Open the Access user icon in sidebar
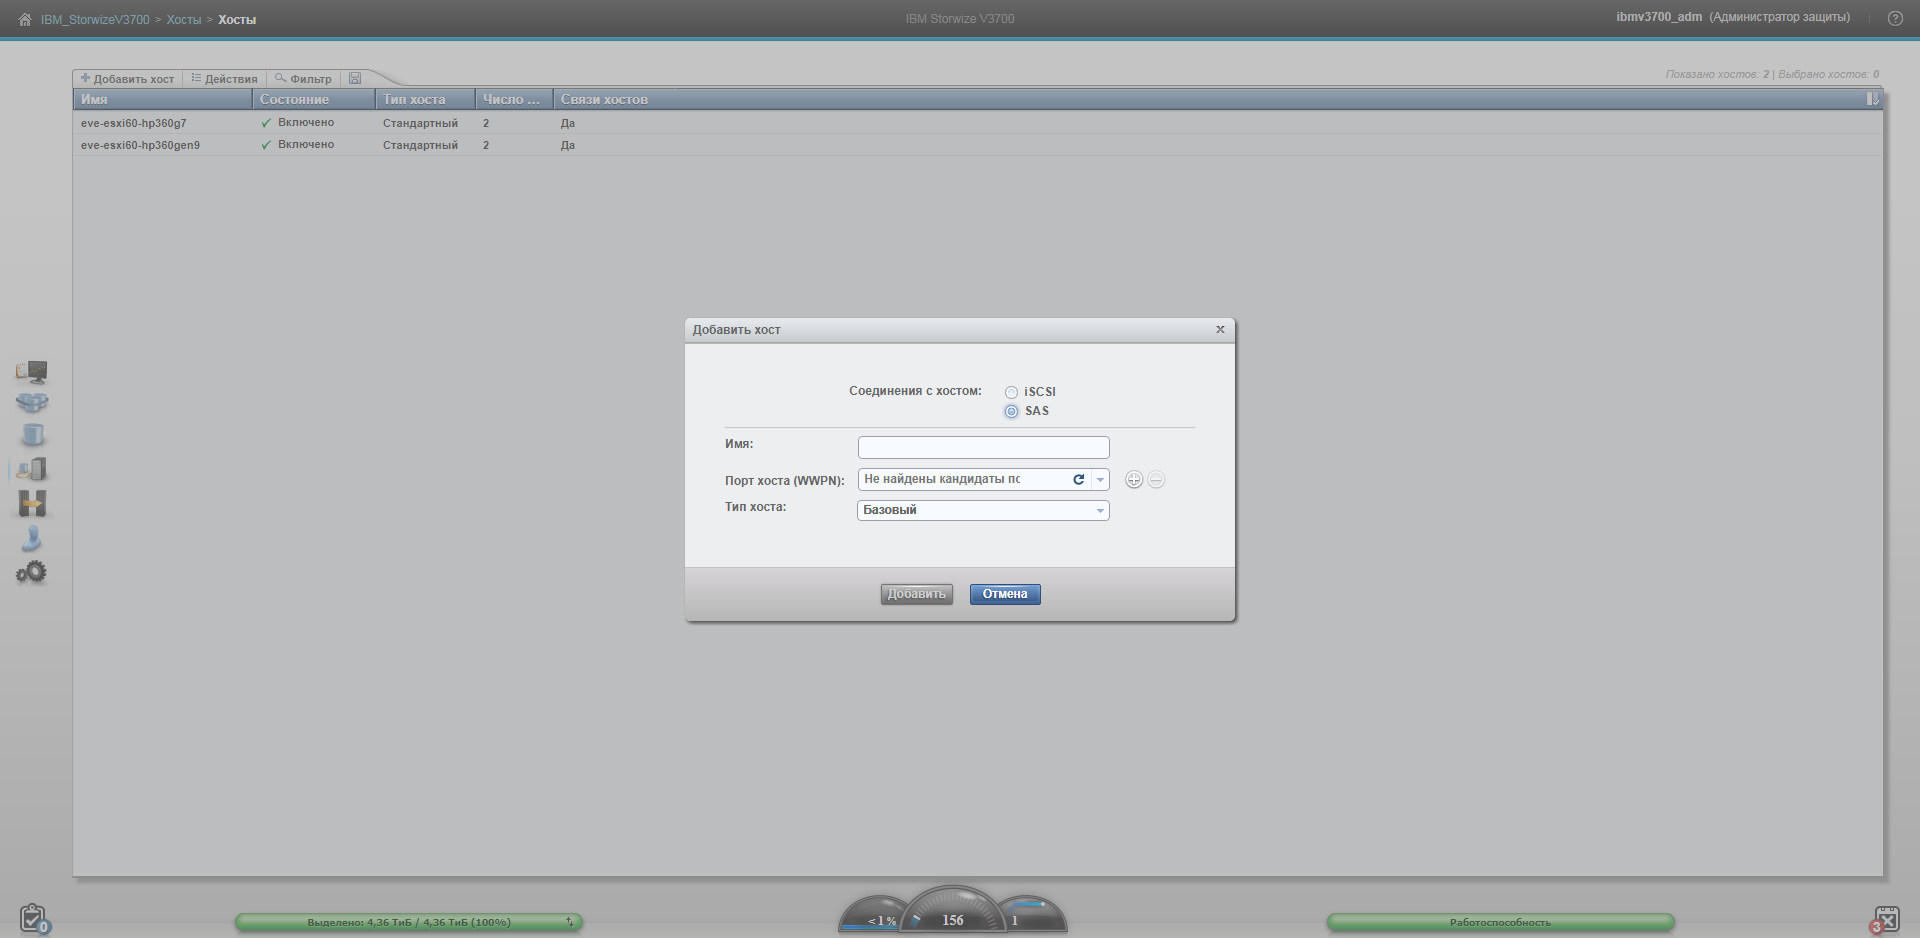Viewport: 1920px width, 938px height. point(32,539)
